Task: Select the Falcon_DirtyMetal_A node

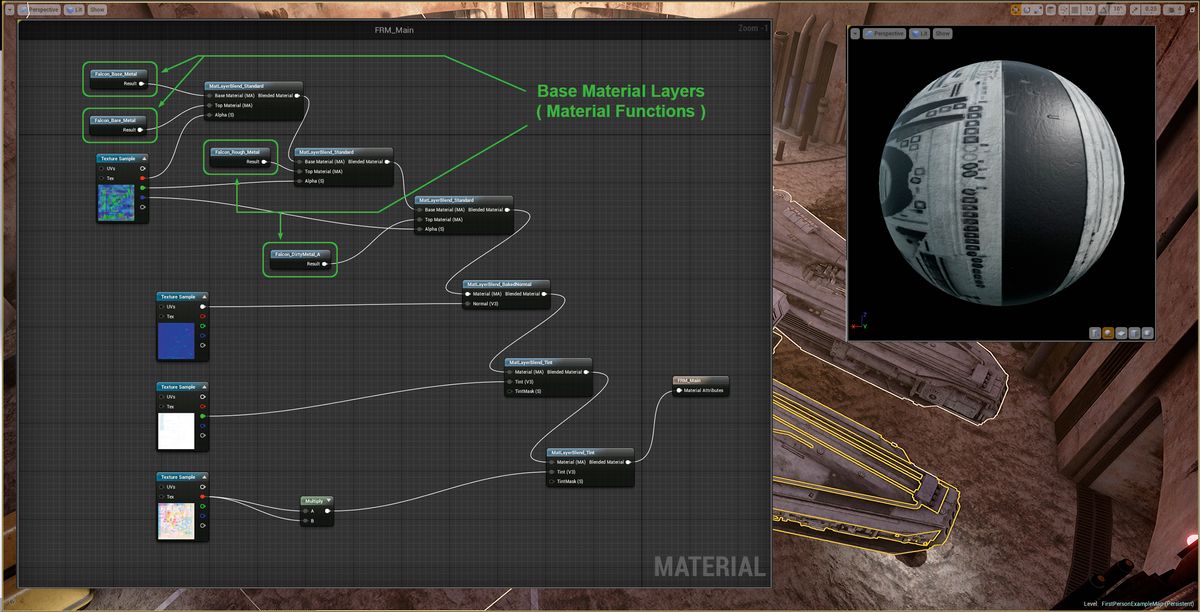Action: click(x=300, y=255)
